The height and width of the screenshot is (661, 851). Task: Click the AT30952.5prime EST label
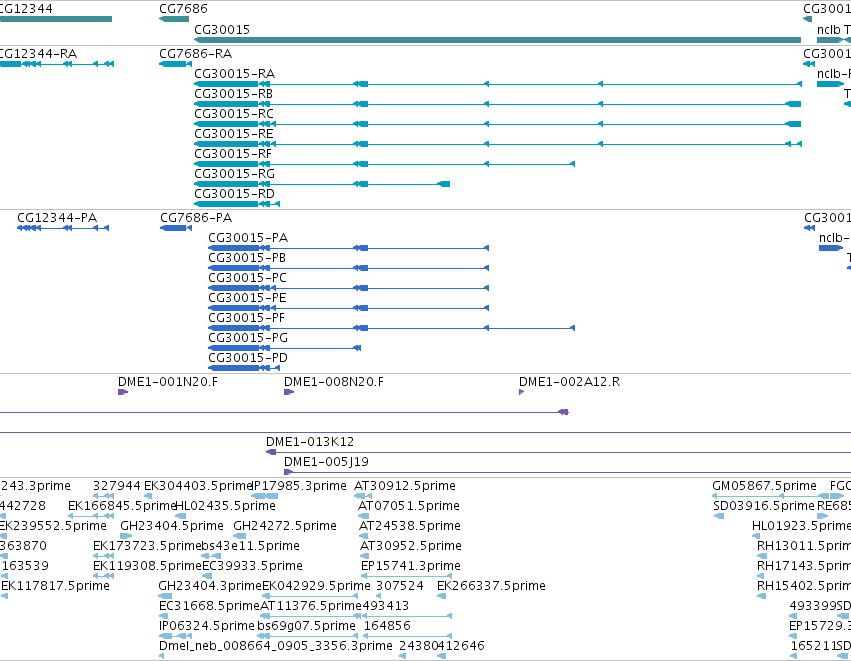tap(411, 546)
